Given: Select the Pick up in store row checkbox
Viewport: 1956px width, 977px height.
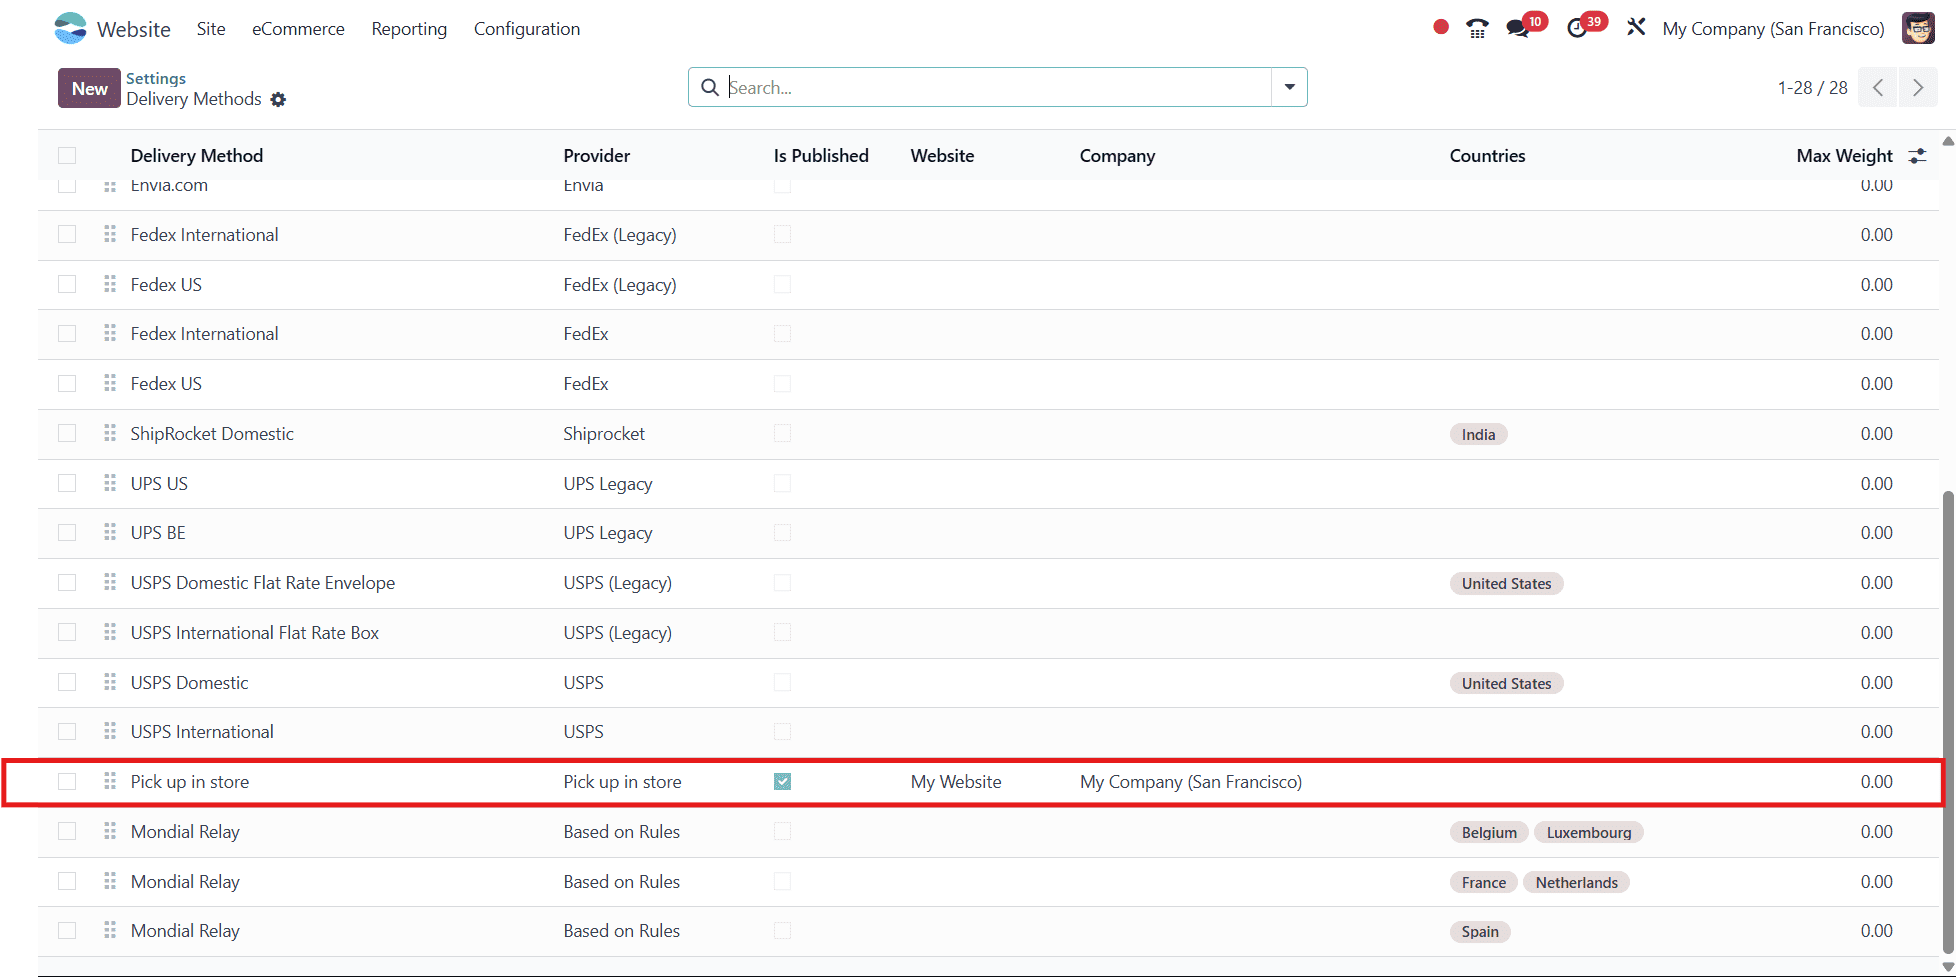Looking at the screenshot, I should [x=67, y=781].
